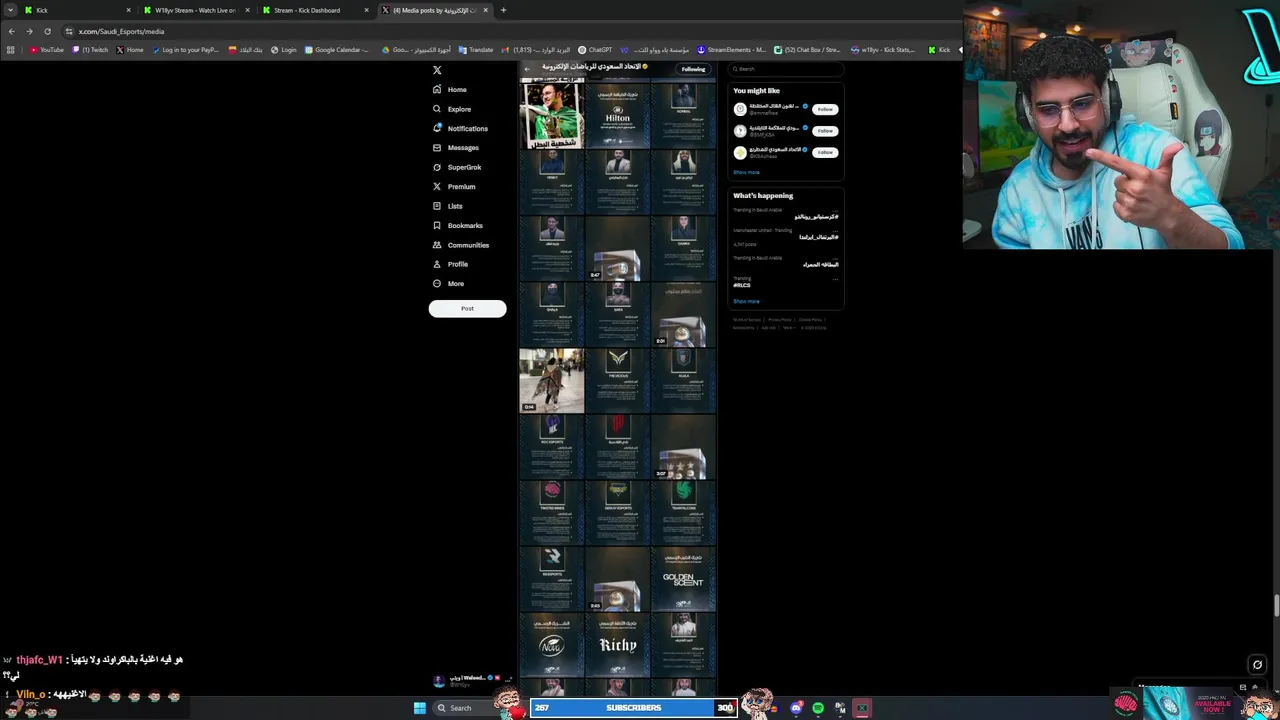Open the Golden Scent media thumbnail
The image size is (1280, 720).
point(683,579)
